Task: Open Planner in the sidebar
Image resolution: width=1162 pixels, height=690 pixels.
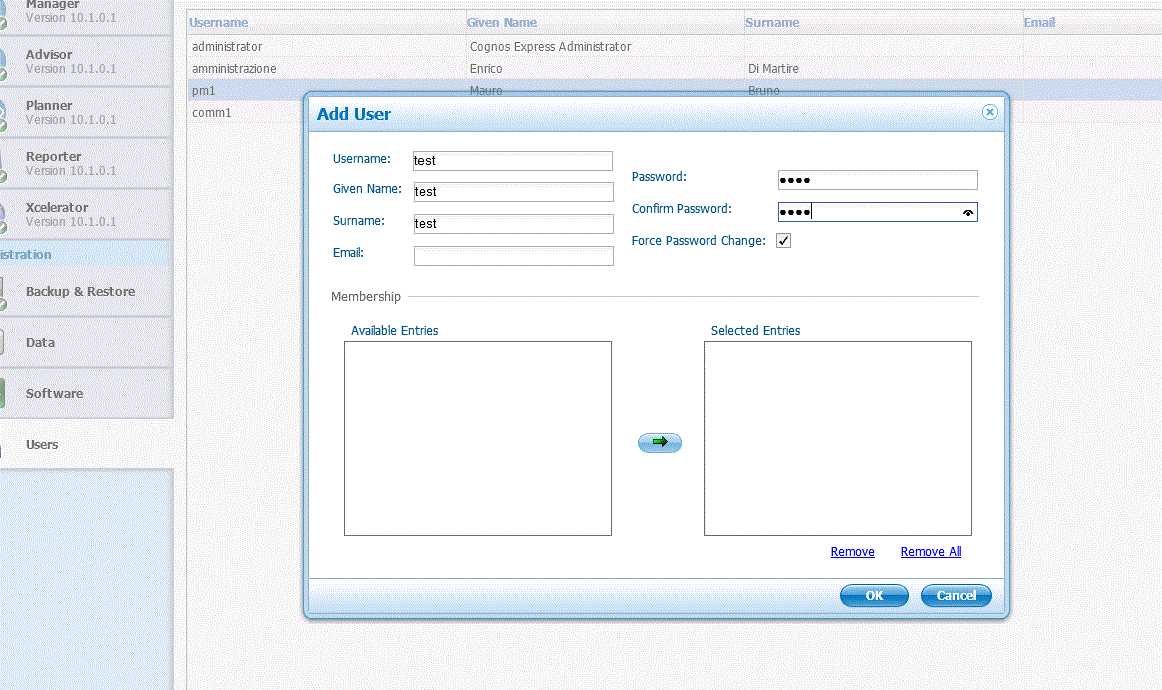Action: point(86,112)
